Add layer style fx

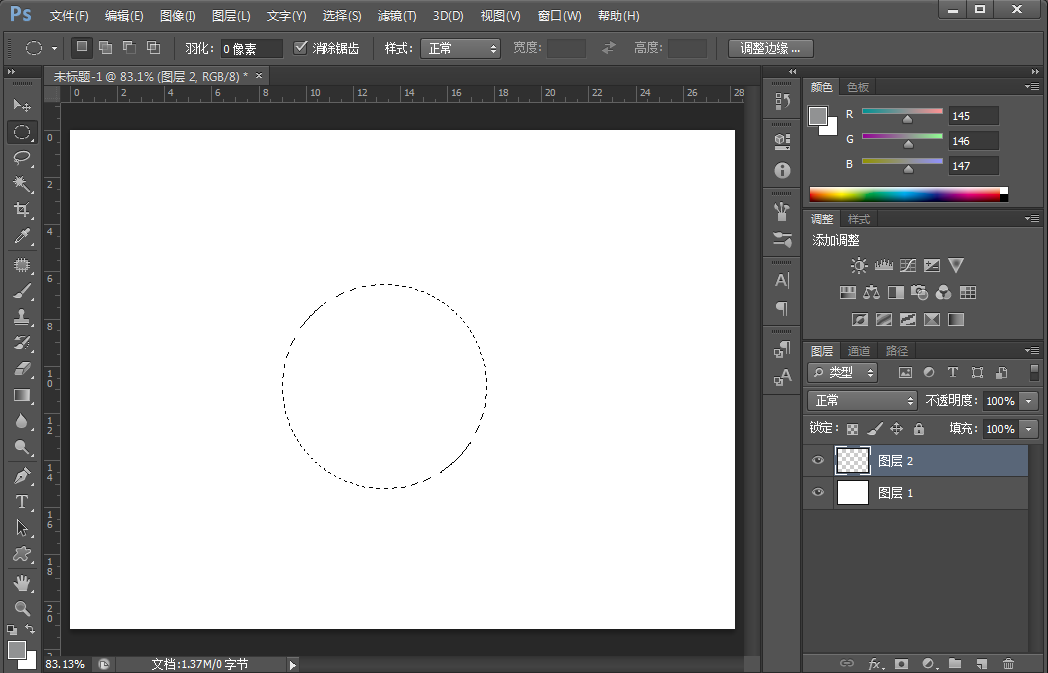click(874, 664)
